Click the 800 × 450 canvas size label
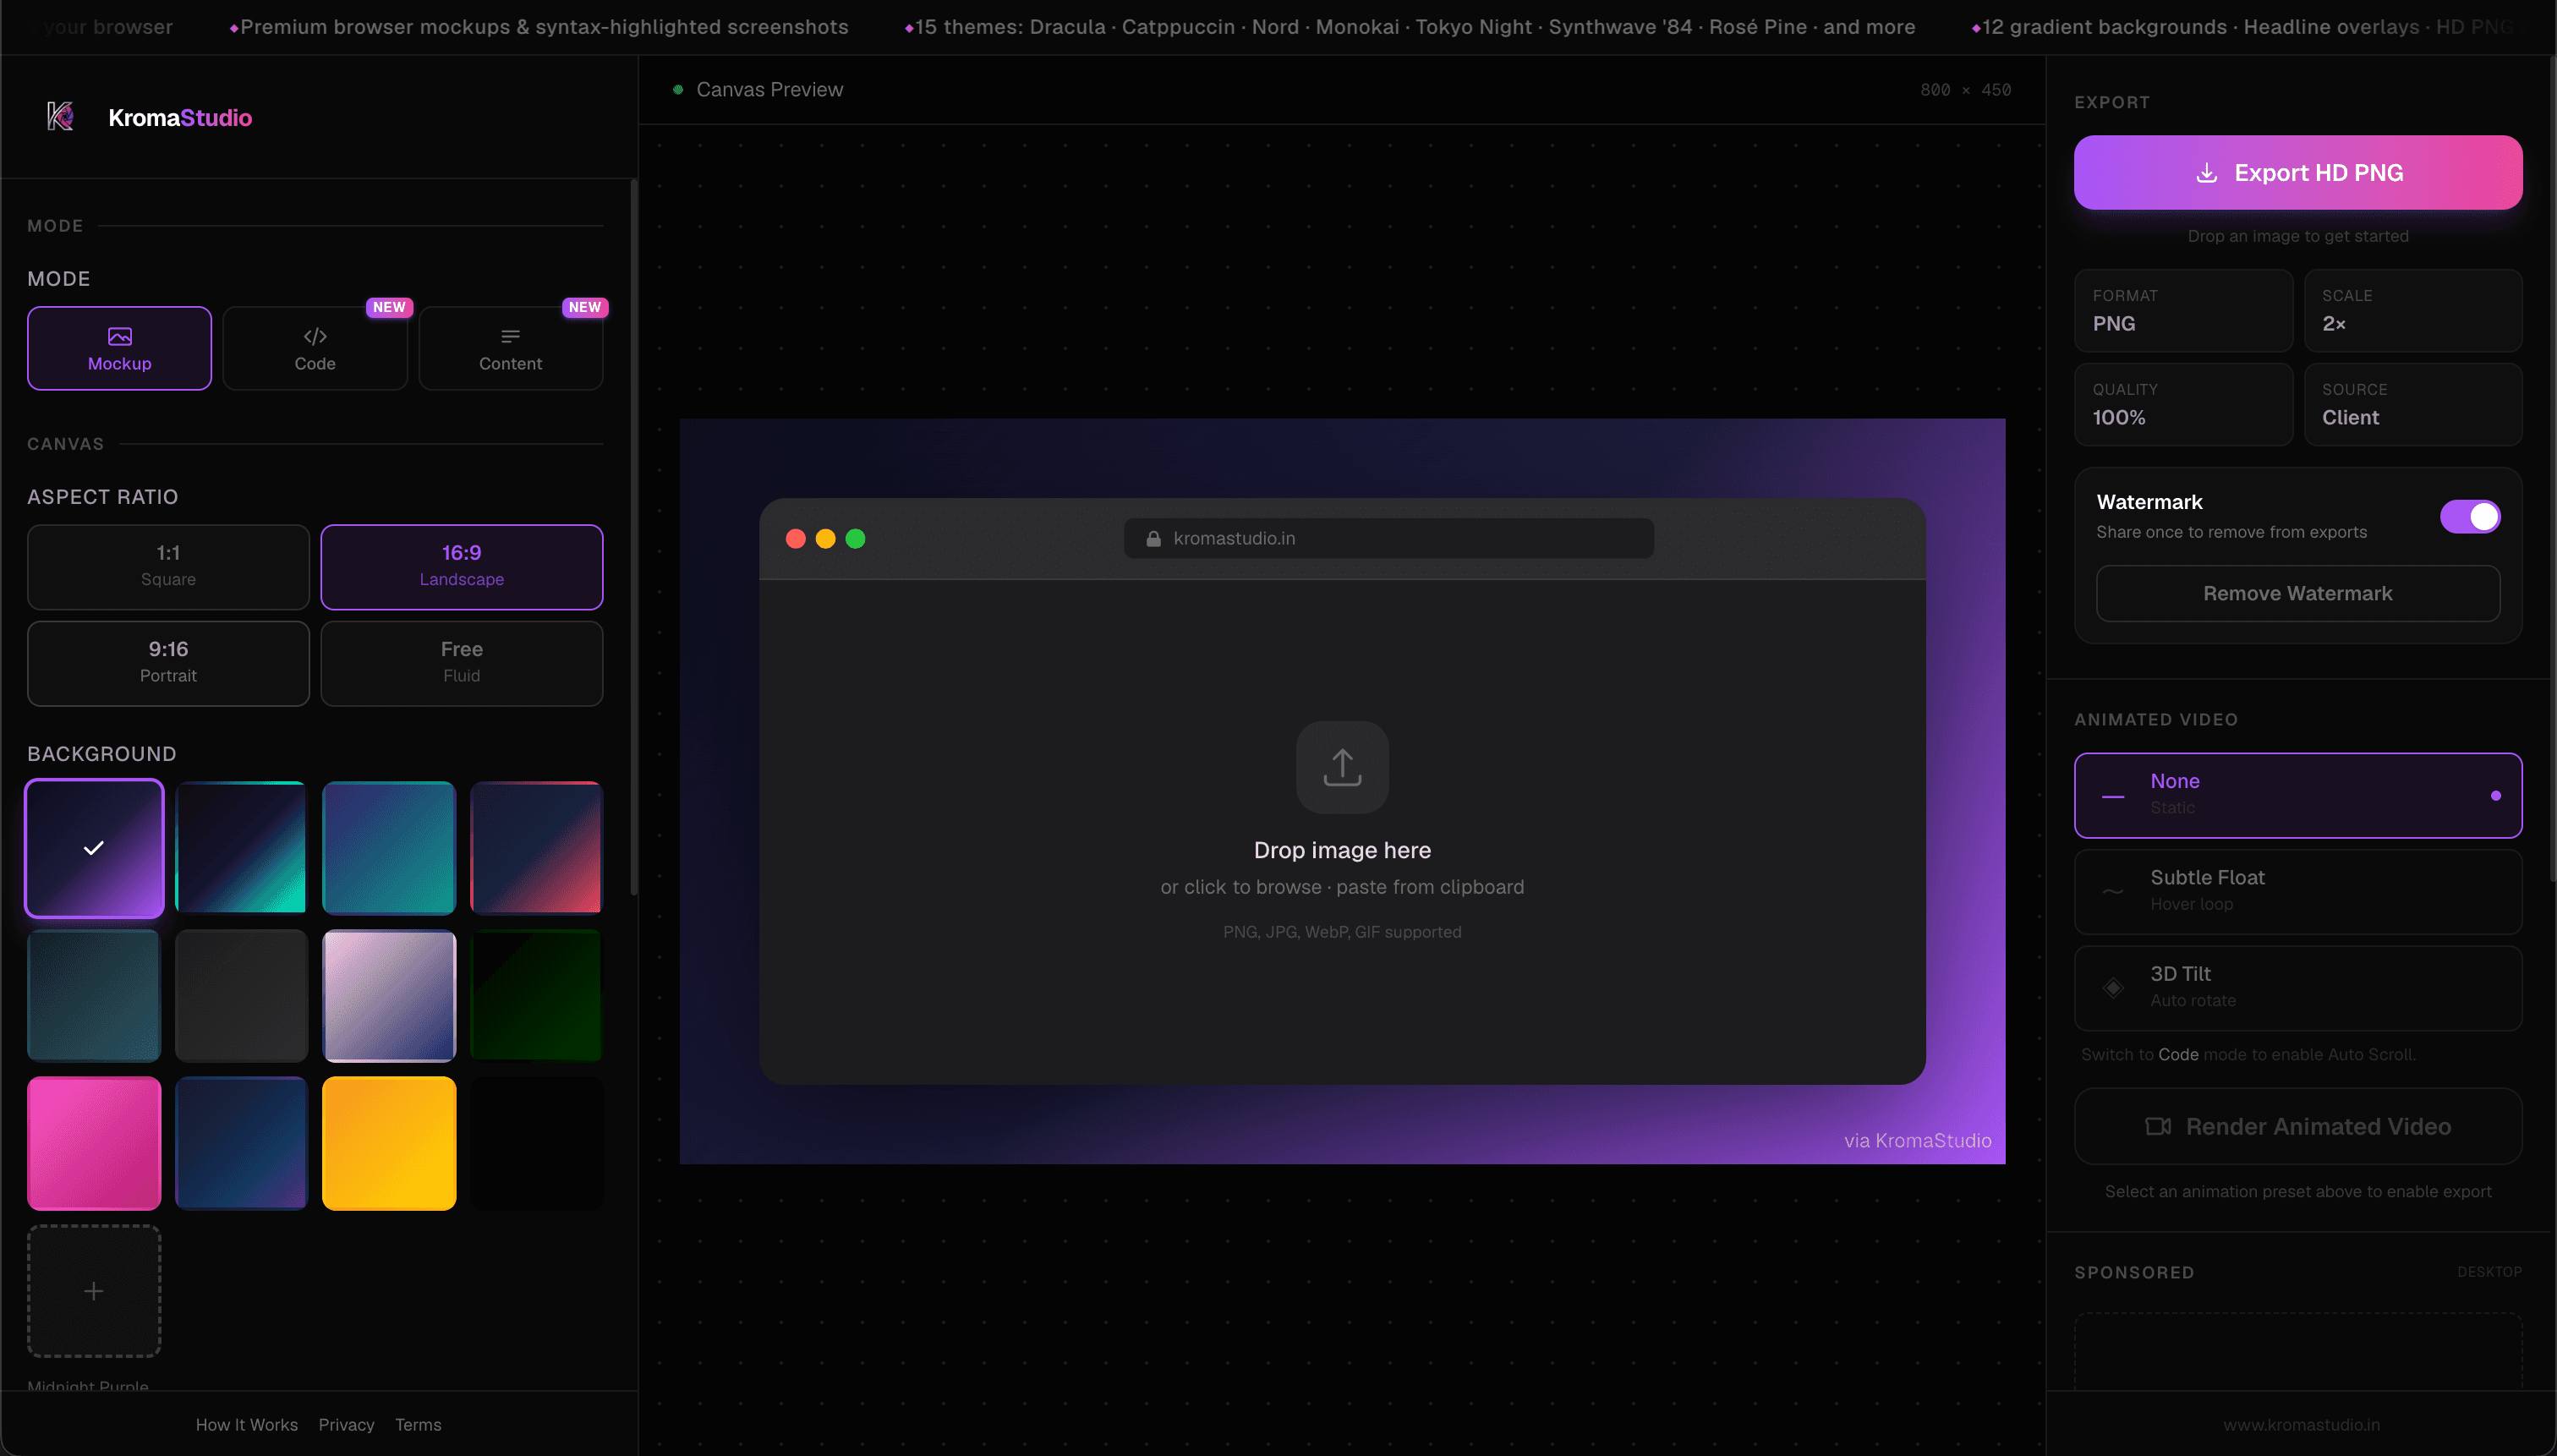2557x1456 pixels. (1965, 90)
